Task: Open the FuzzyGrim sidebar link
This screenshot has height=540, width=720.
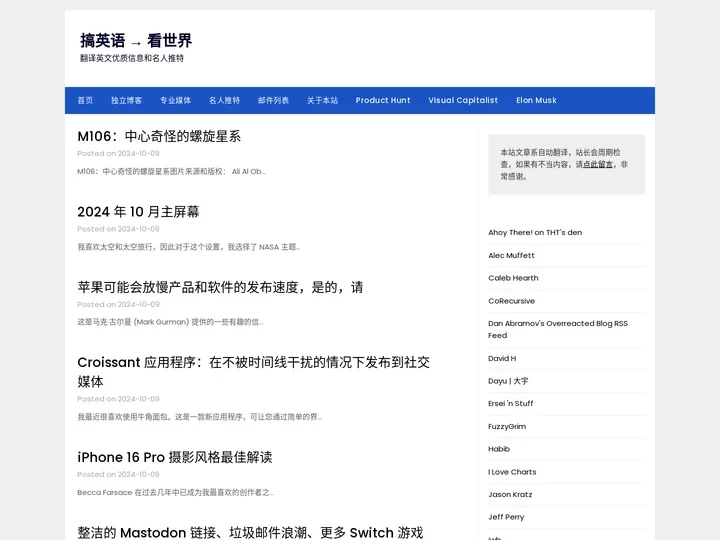Action: pyautogui.click(x=507, y=426)
